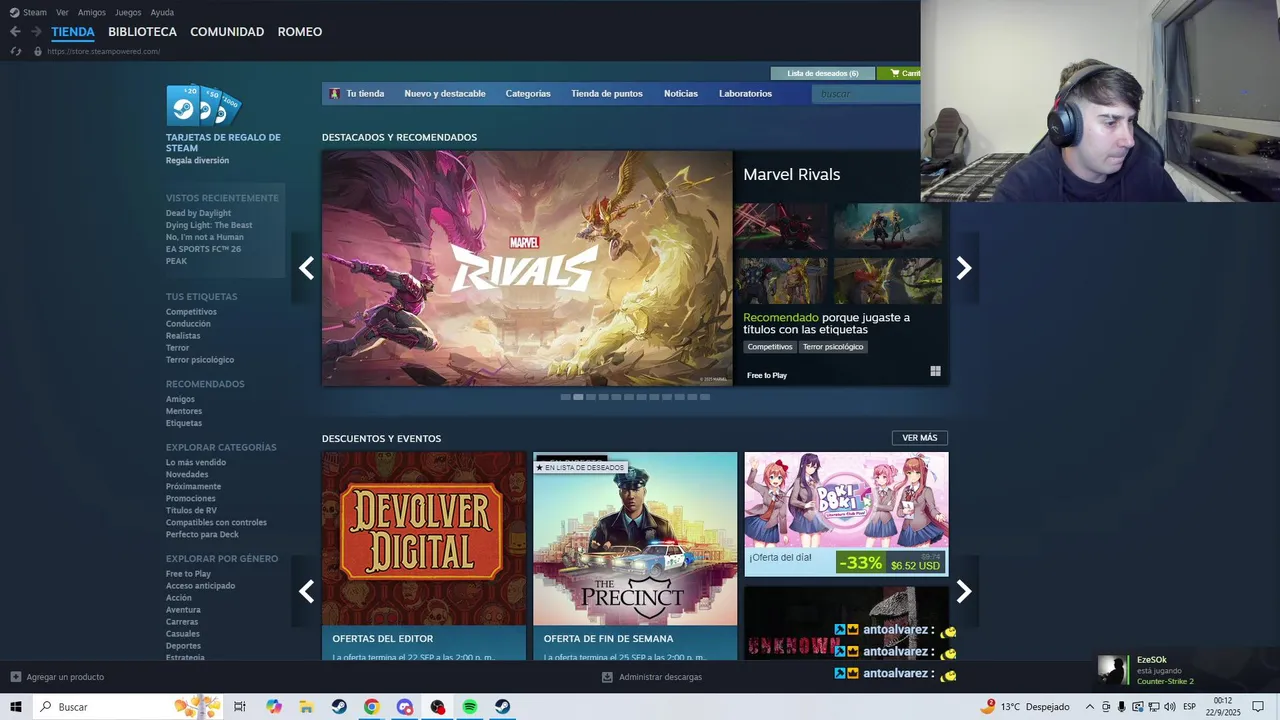Image resolution: width=1280 pixels, height=720 pixels.
Task: Open Lista de deseados (6)
Action: click(823, 73)
